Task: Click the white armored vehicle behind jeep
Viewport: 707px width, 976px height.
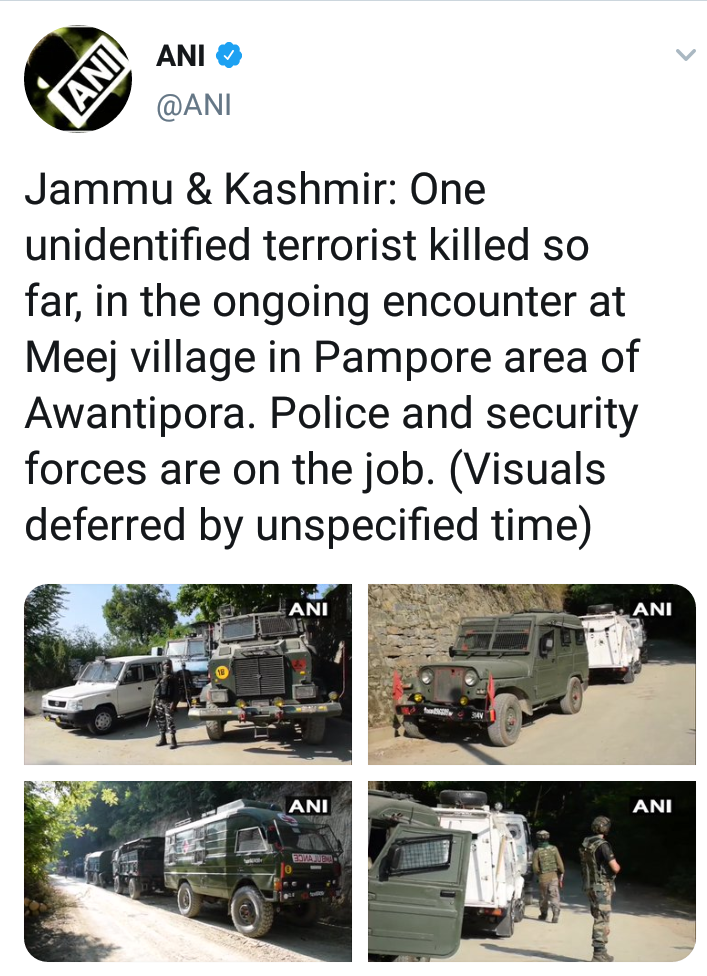Action: tap(613, 644)
